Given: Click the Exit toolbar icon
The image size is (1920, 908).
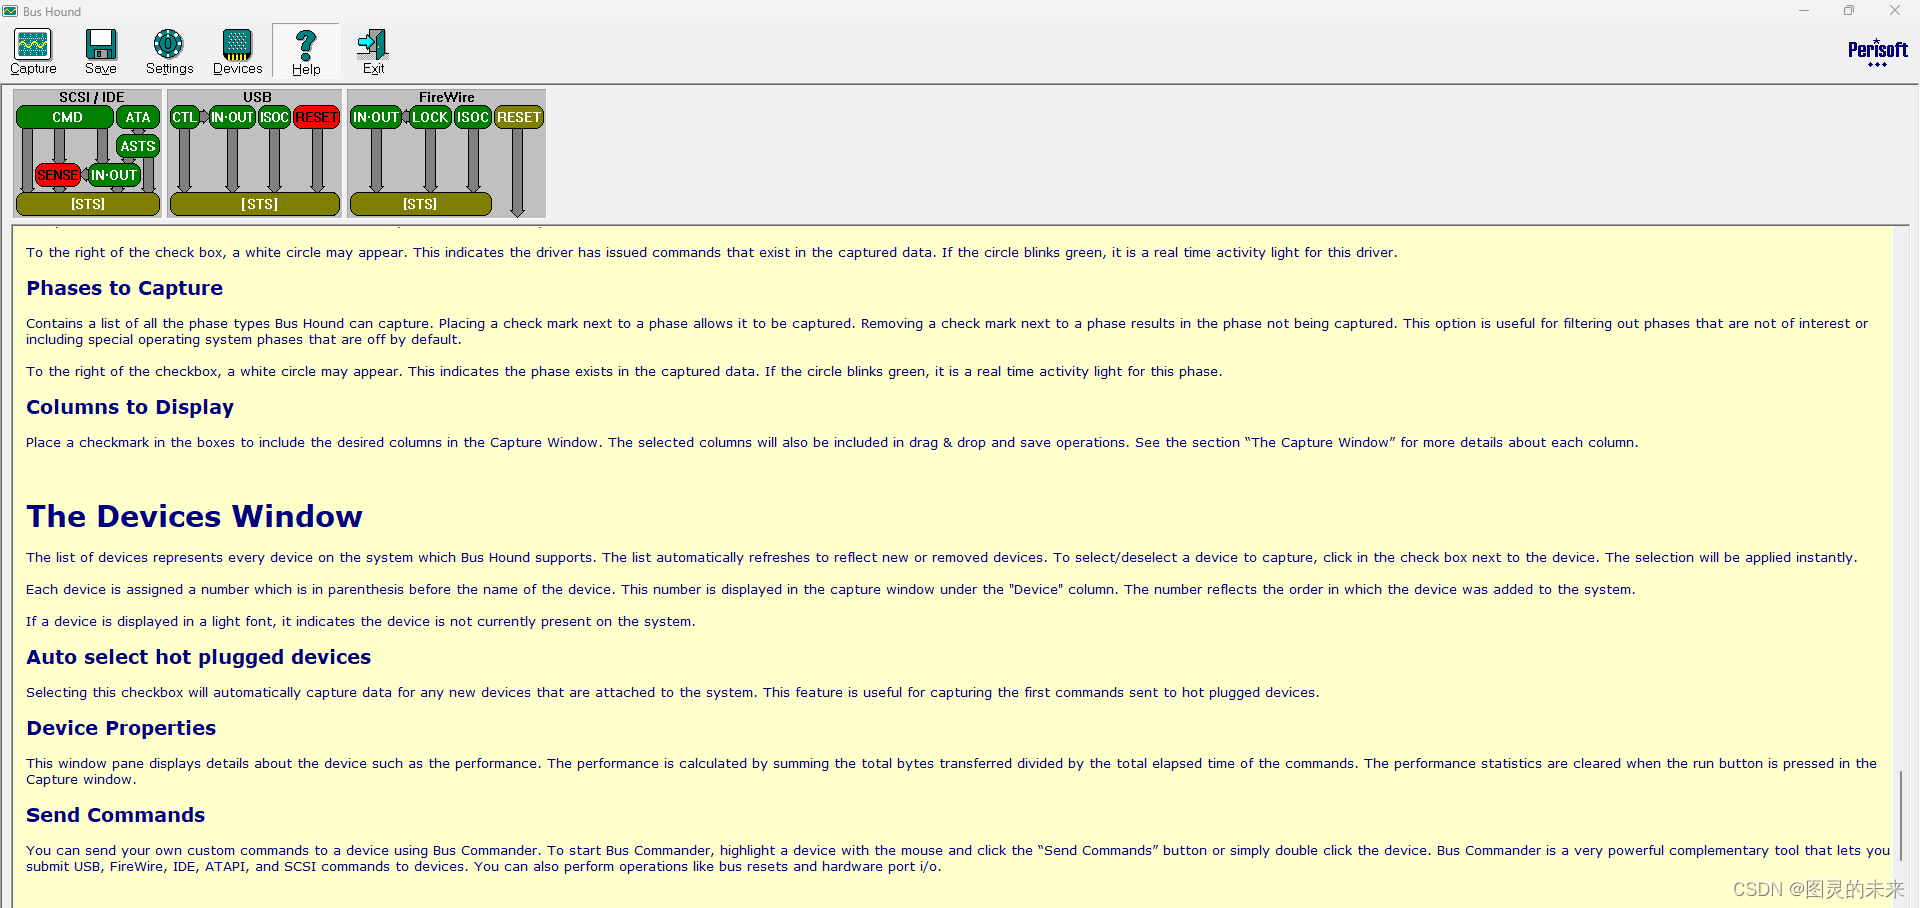Looking at the screenshot, I should pos(373,52).
